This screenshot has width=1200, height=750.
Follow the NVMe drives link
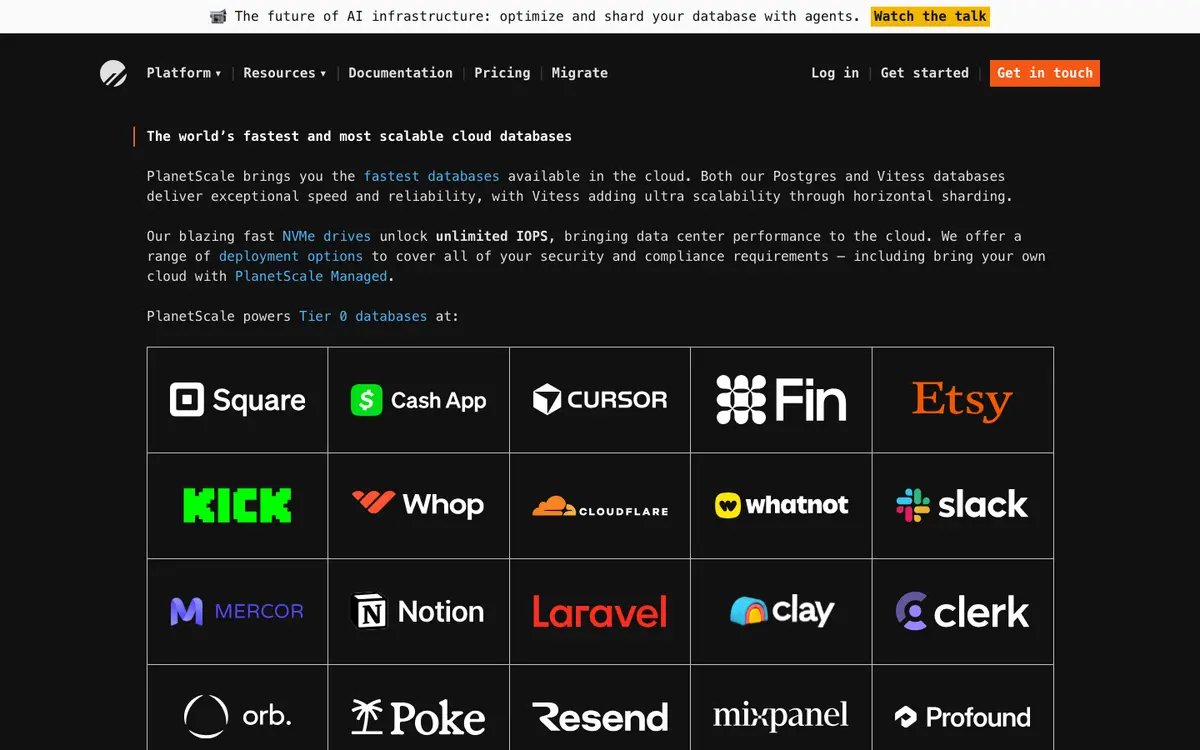click(326, 236)
